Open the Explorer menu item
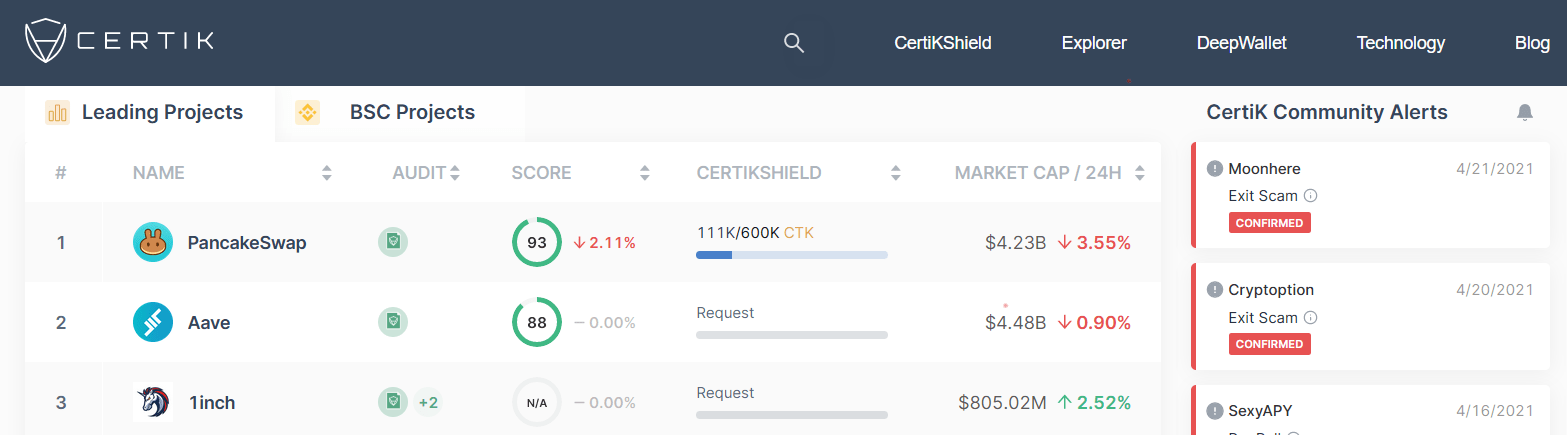 point(1094,43)
